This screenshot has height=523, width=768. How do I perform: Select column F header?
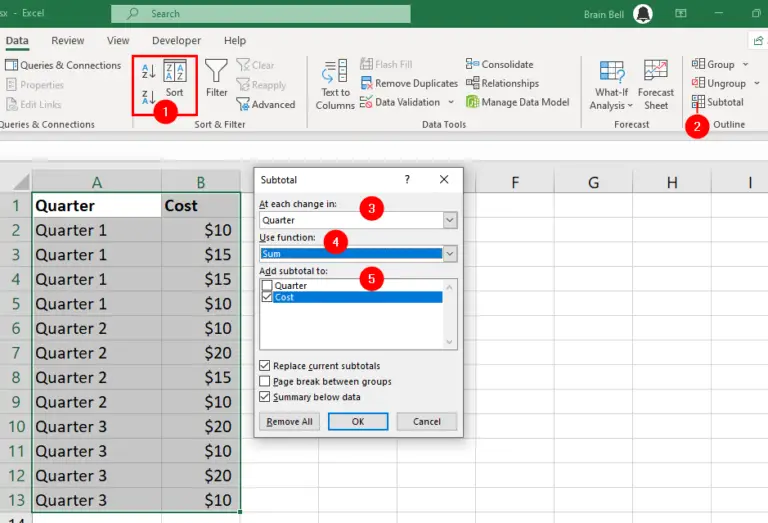tap(515, 183)
